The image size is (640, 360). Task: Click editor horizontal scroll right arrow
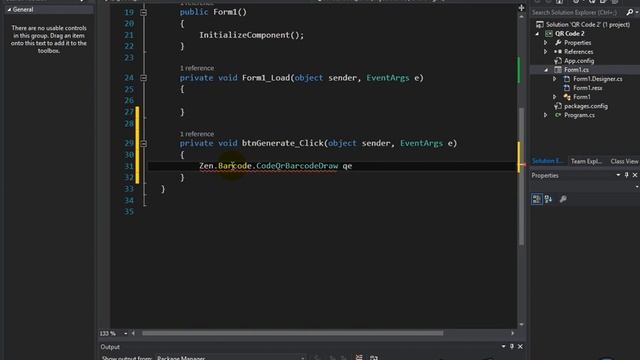(x=513, y=333)
